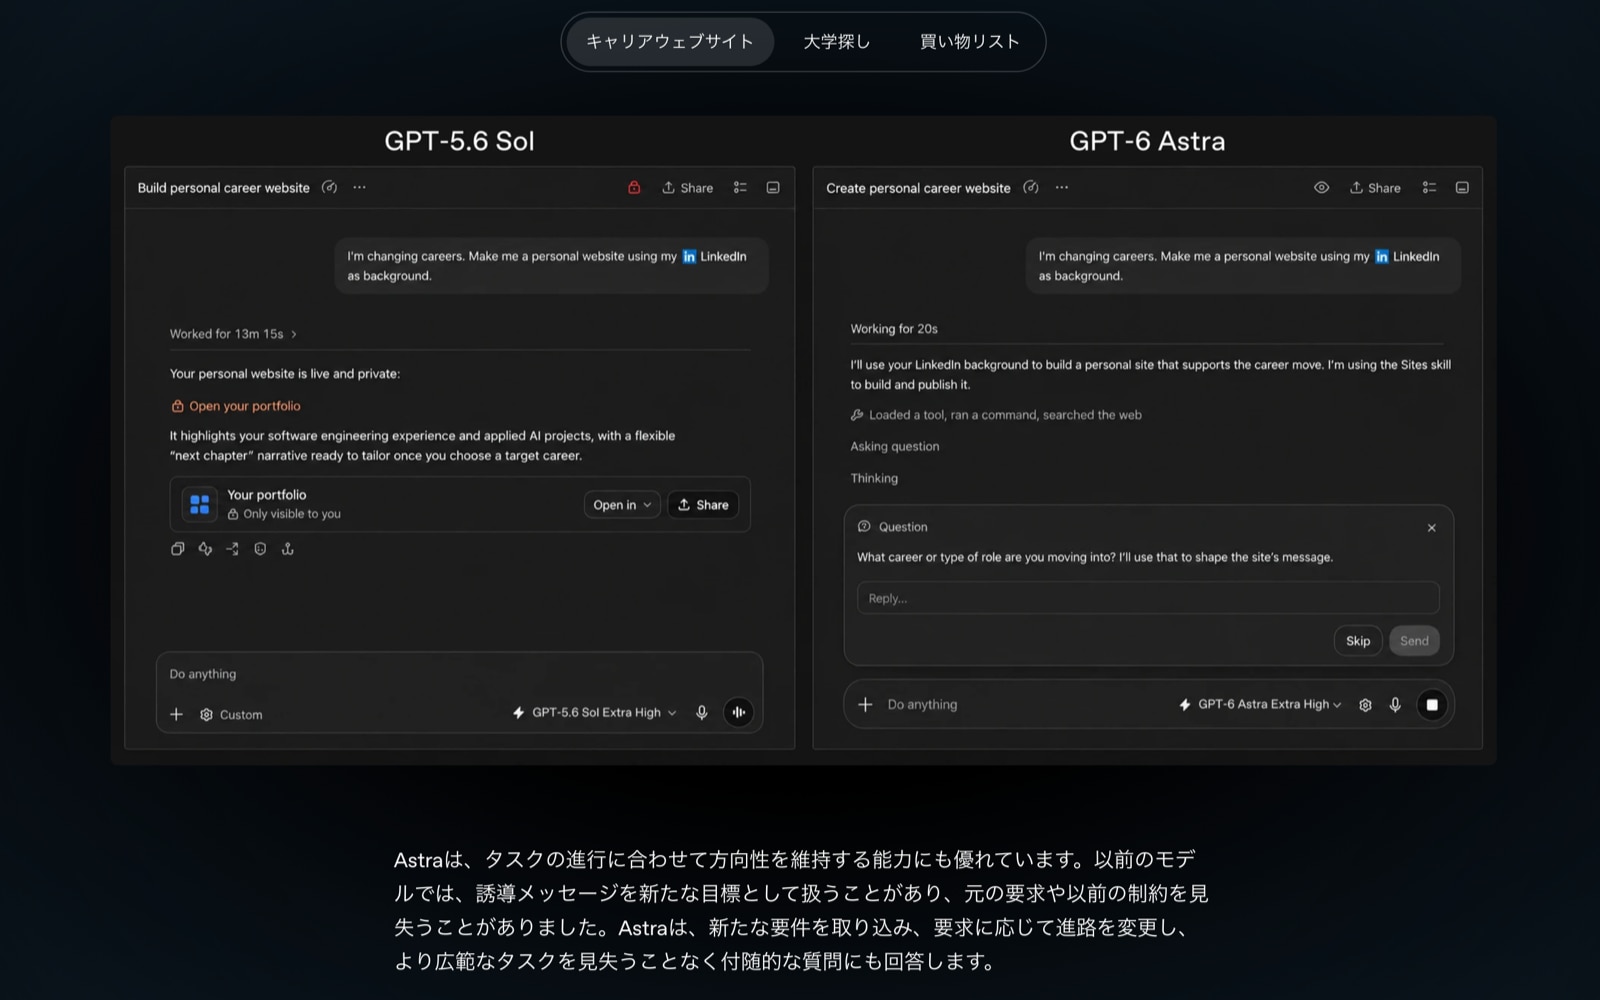This screenshot has height=1000, width=1600.
Task: Click Share button on the Your portfolio card
Action: pyautogui.click(x=703, y=505)
